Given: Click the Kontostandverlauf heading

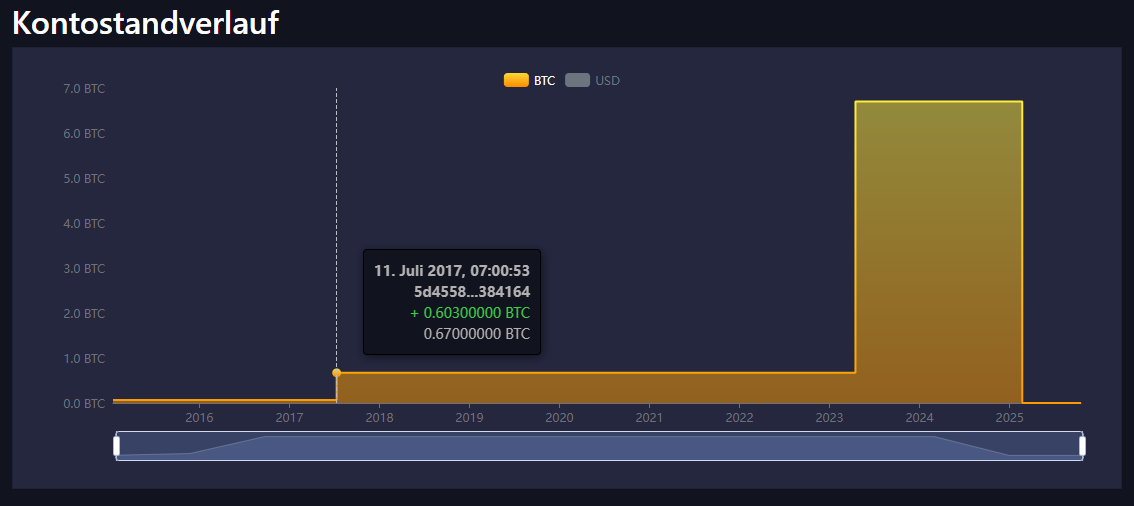Looking at the screenshot, I should point(145,24).
